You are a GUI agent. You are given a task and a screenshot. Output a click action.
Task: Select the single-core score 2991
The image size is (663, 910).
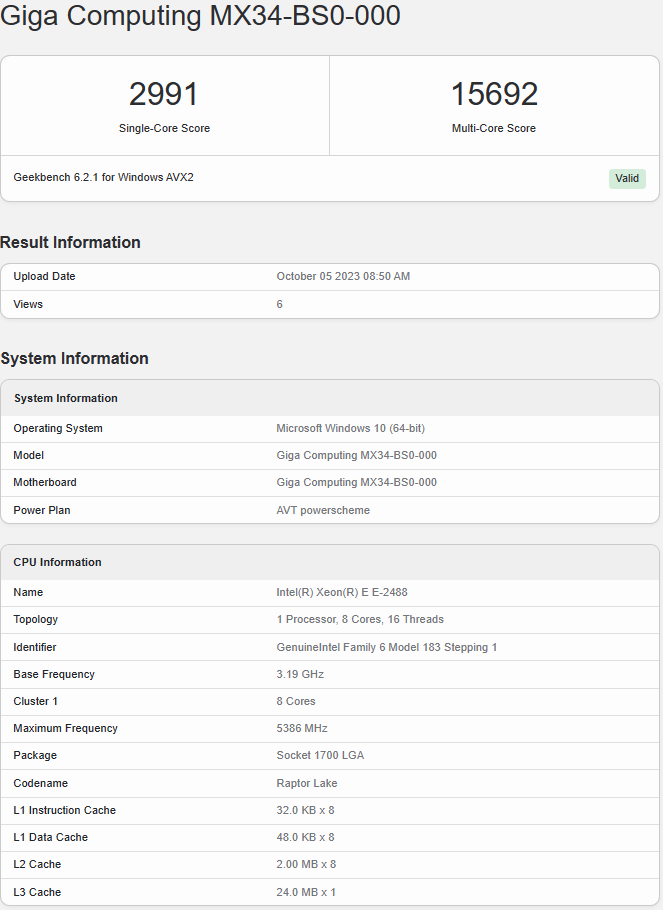(x=164, y=93)
